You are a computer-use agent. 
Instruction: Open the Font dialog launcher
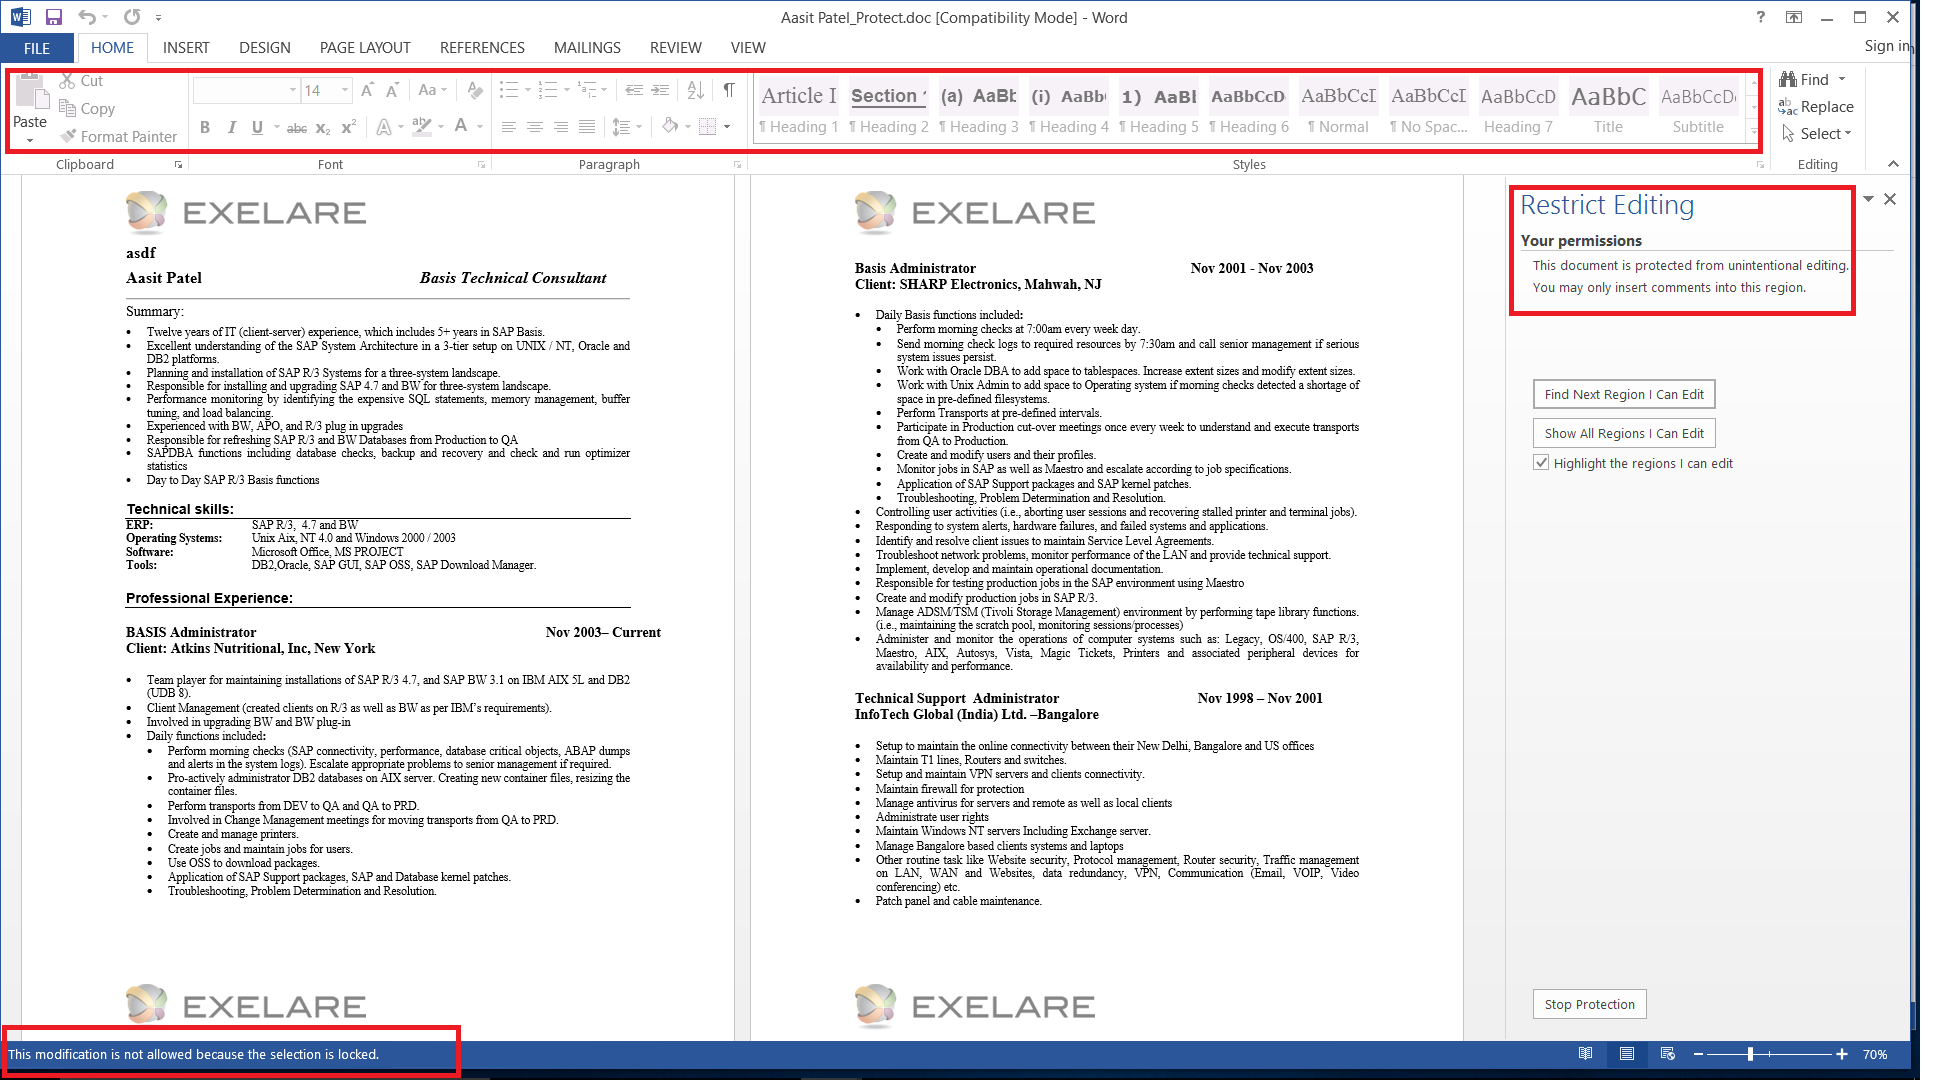tap(481, 165)
